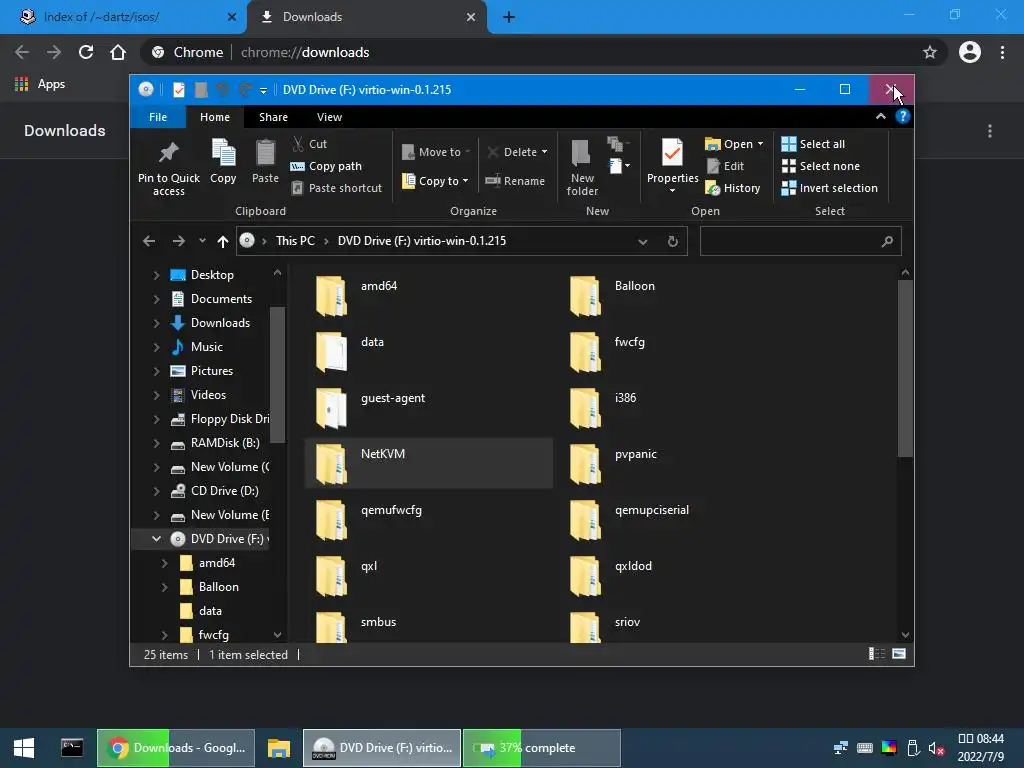Close the Downloads Chrome tab
This screenshot has width=1024, height=768.
471,17
